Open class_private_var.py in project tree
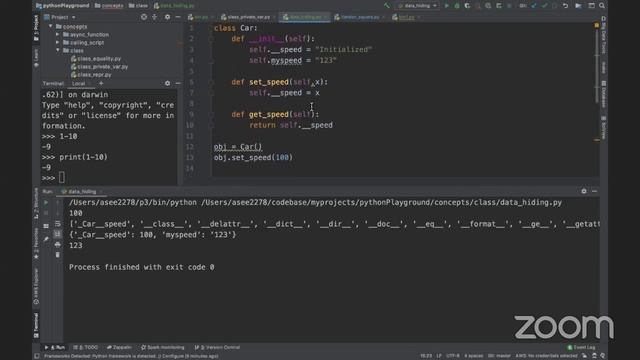Viewport: 640px width, 360px height. pos(99,67)
